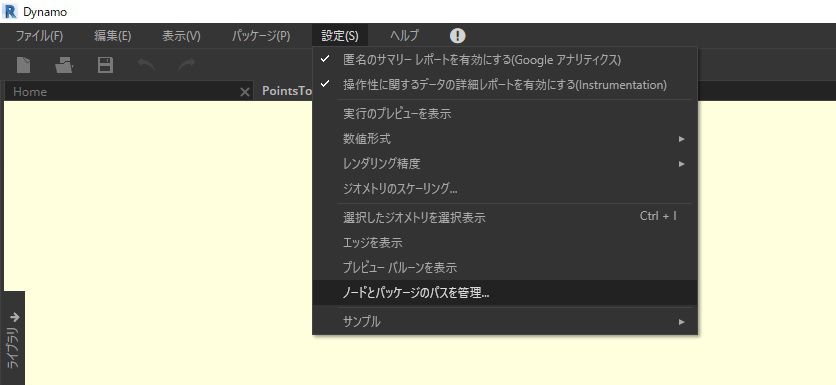Toggle プレビュー バルーンを表示 option
Viewport: 836px width, 385px height.
(x=504, y=268)
